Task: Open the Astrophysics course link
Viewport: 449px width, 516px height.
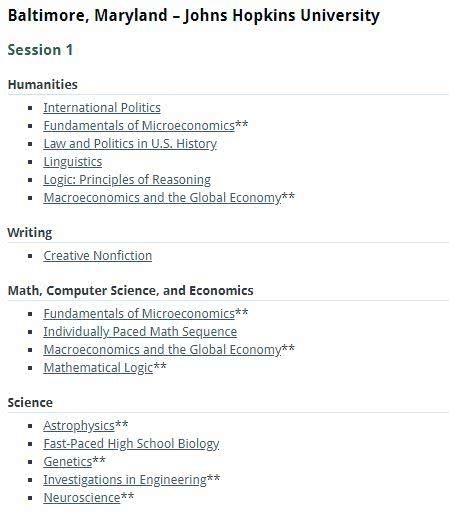Action: point(79,426)
